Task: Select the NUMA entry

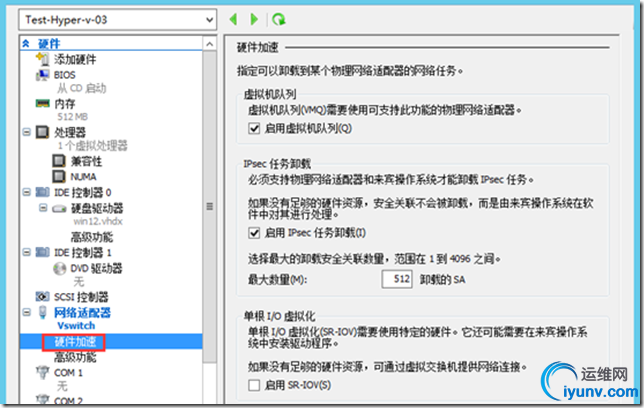Action: pos(83,177)
